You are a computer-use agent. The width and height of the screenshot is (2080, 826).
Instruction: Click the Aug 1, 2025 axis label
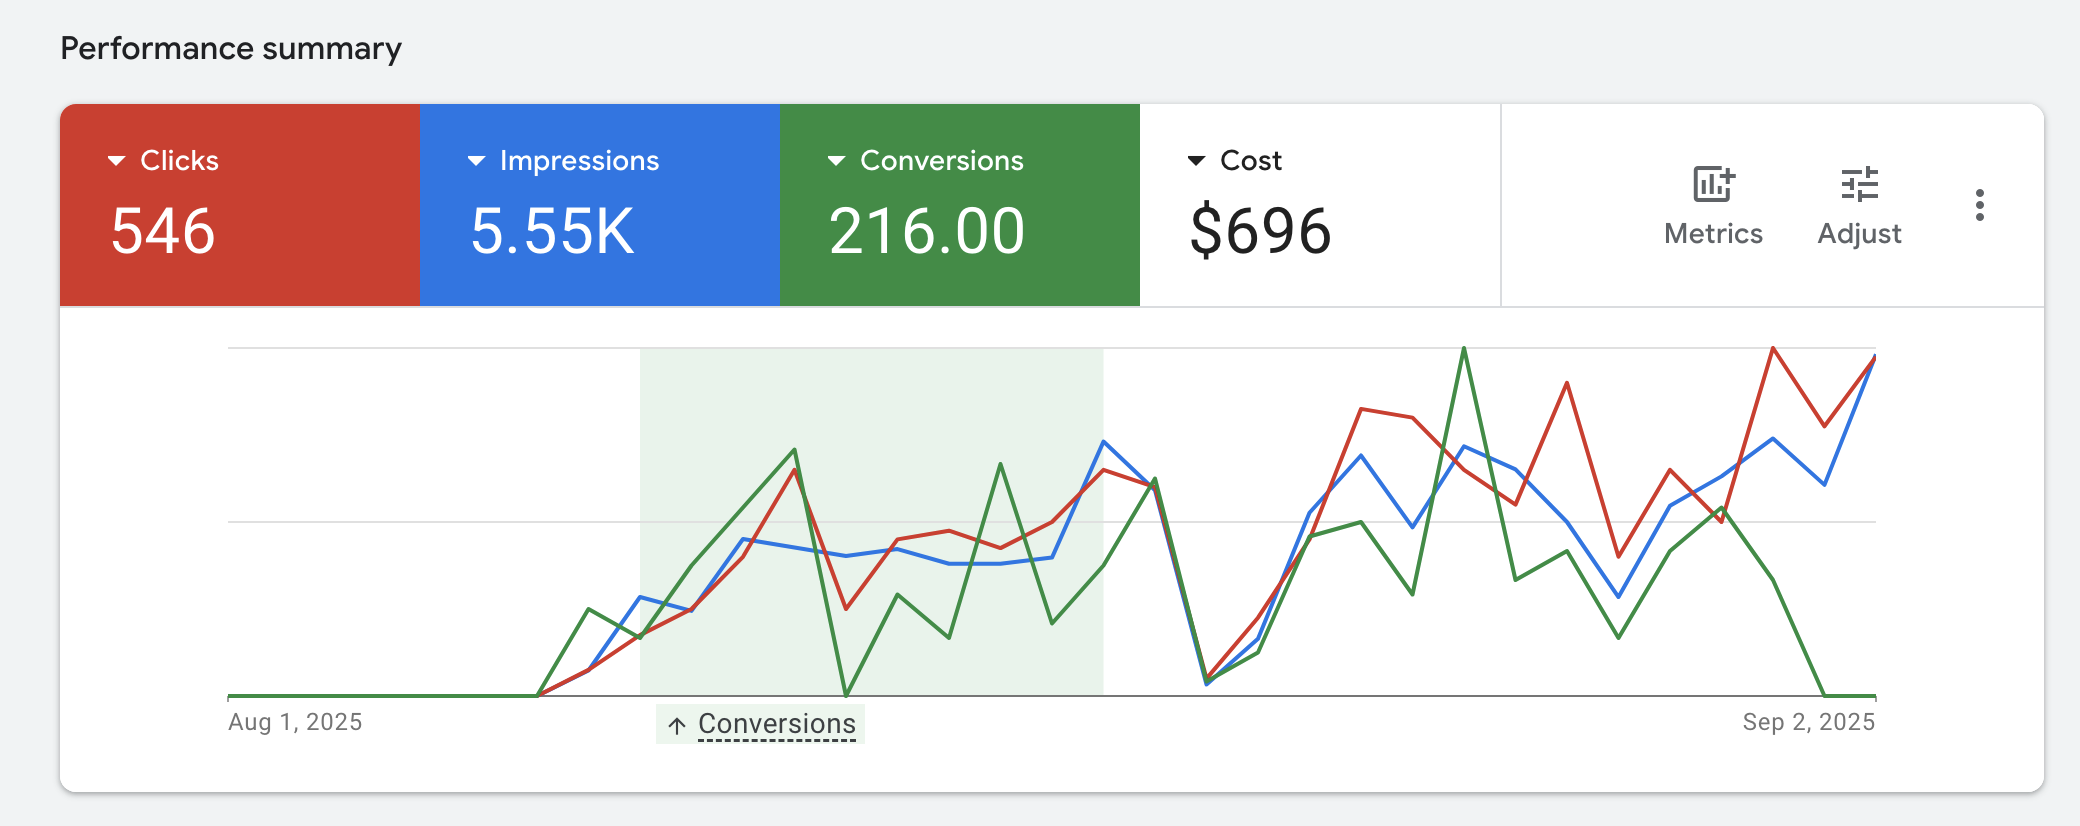point(295,722)
